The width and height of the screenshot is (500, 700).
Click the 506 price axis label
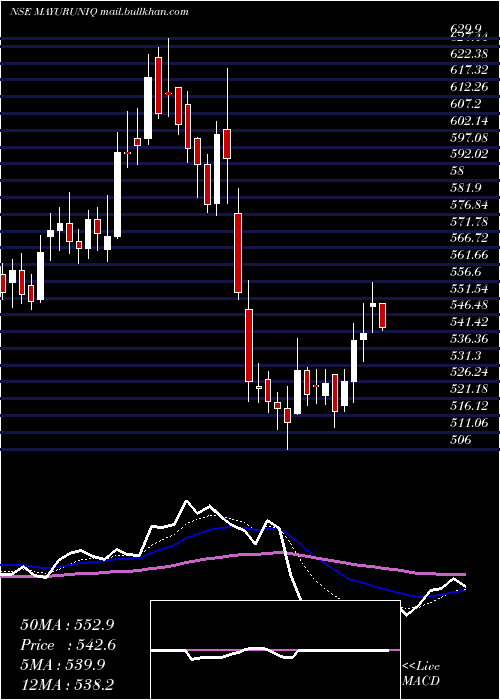pos(462,440)
